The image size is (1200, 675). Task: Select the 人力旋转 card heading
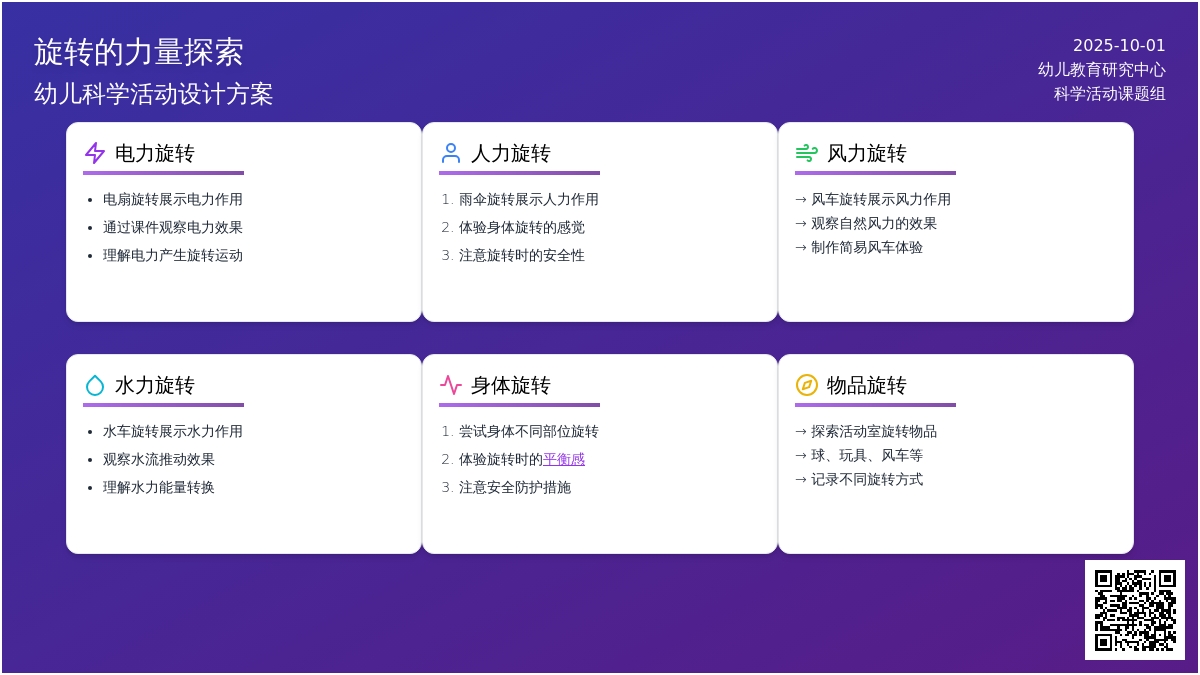[511, 154]
